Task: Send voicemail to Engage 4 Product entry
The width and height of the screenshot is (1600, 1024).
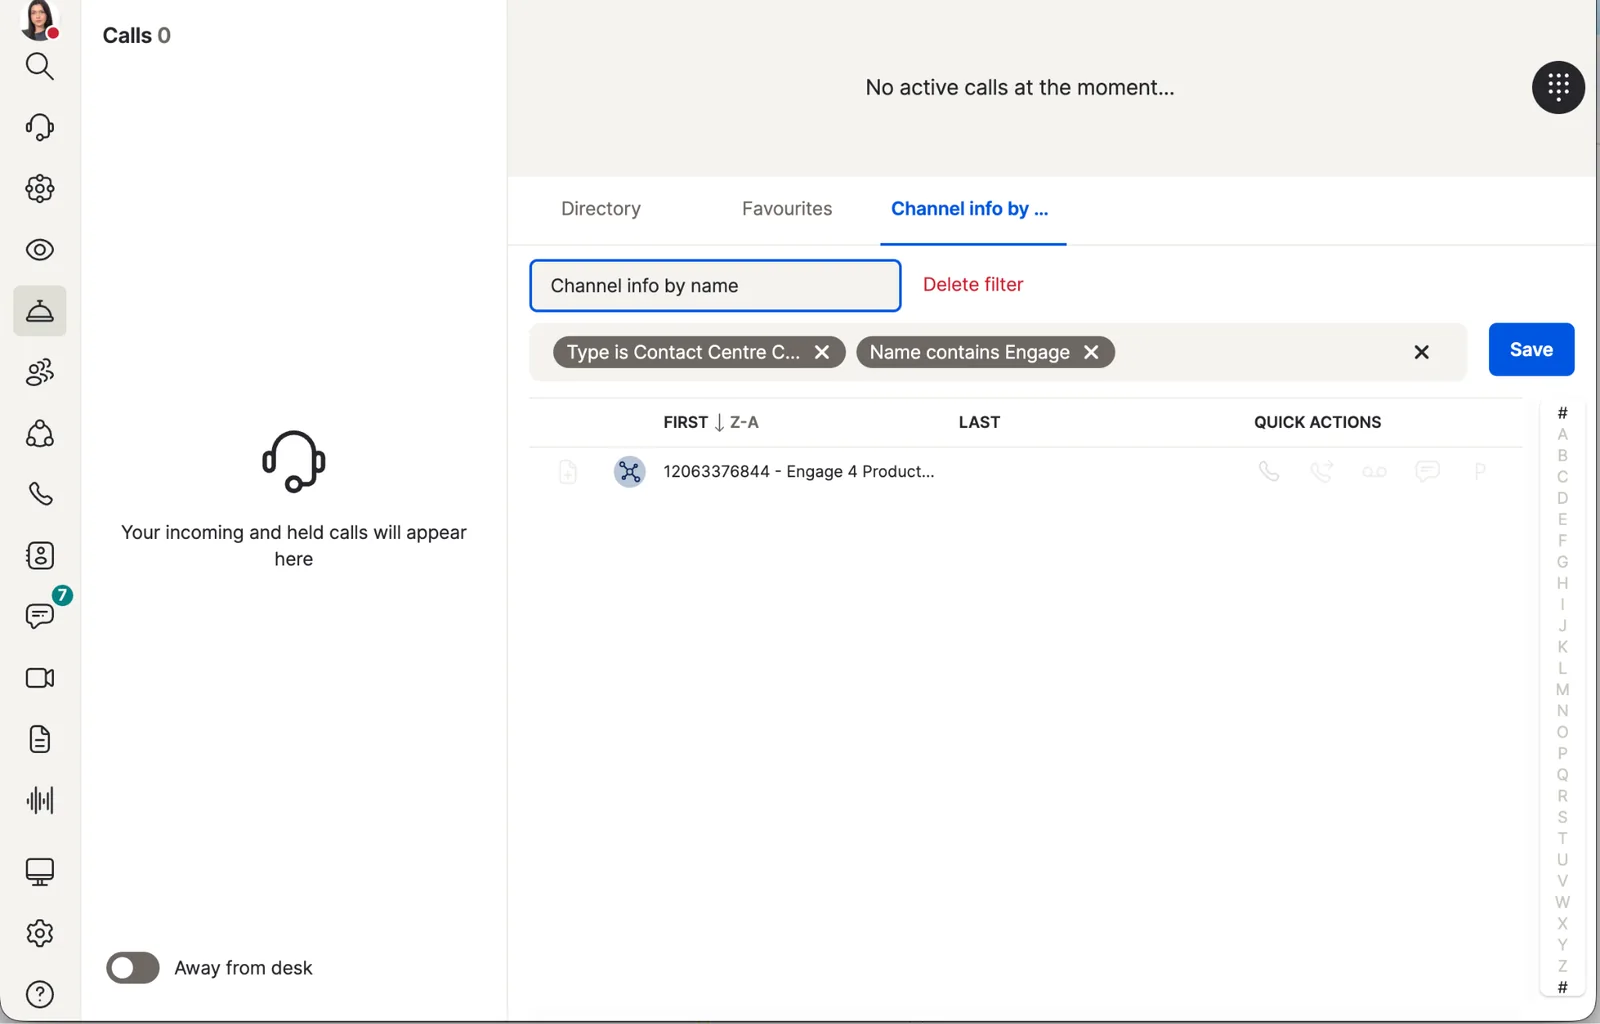Action: tap(1374, 471)
